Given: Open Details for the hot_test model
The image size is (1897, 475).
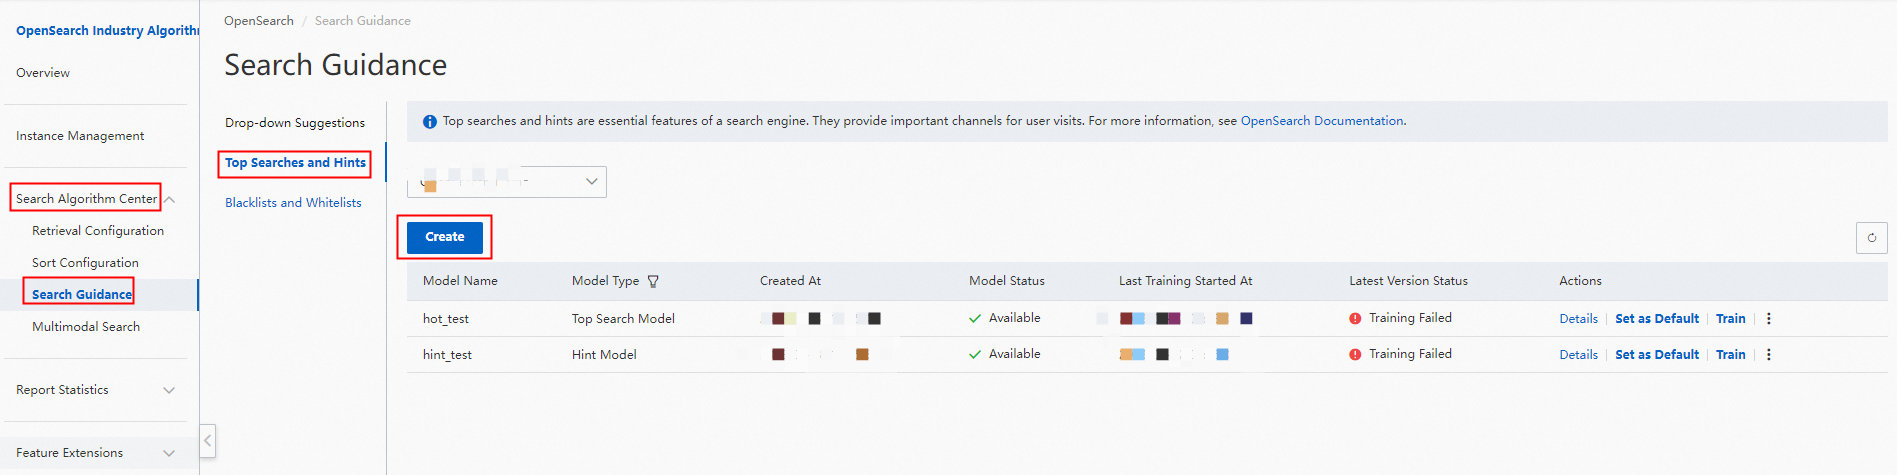Looking at the screenshot, I should [x=1578, y=319].
